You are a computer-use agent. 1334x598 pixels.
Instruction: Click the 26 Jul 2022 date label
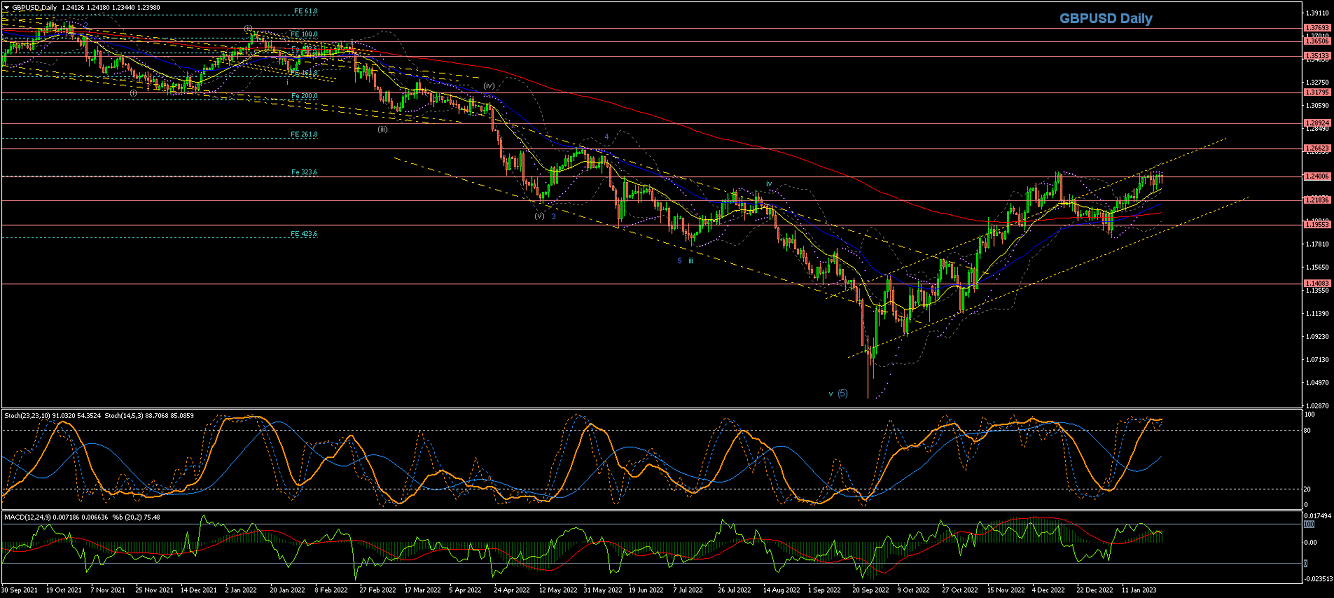[x=733, y=592]
